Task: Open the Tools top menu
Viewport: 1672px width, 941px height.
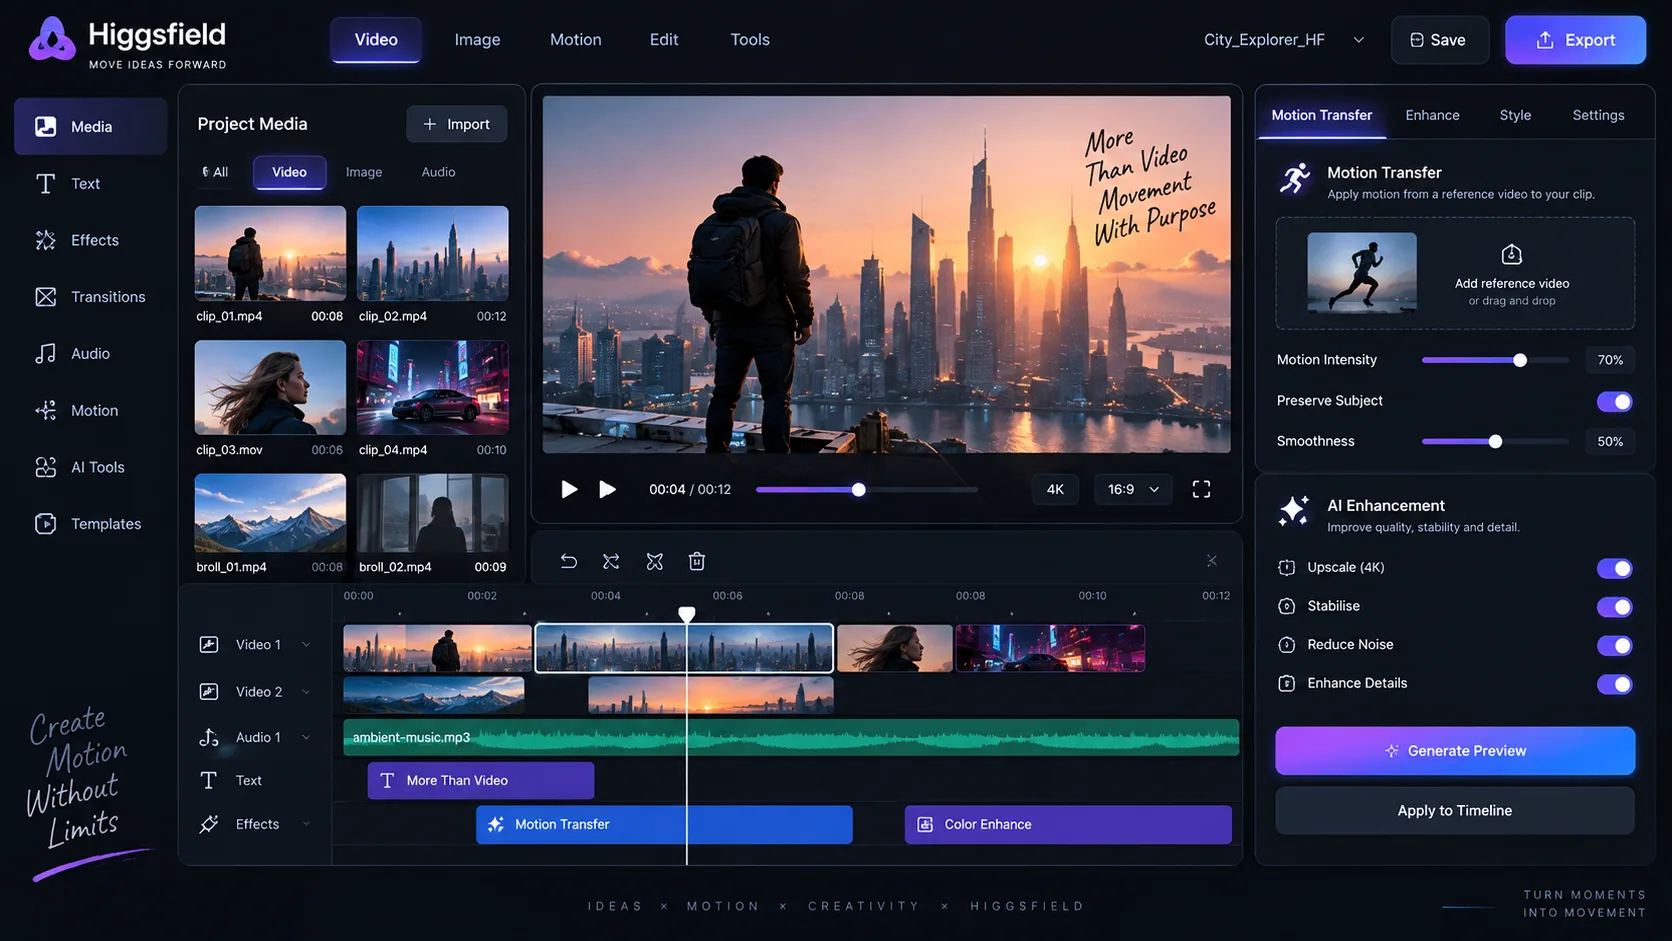Action: coord(750,40)
